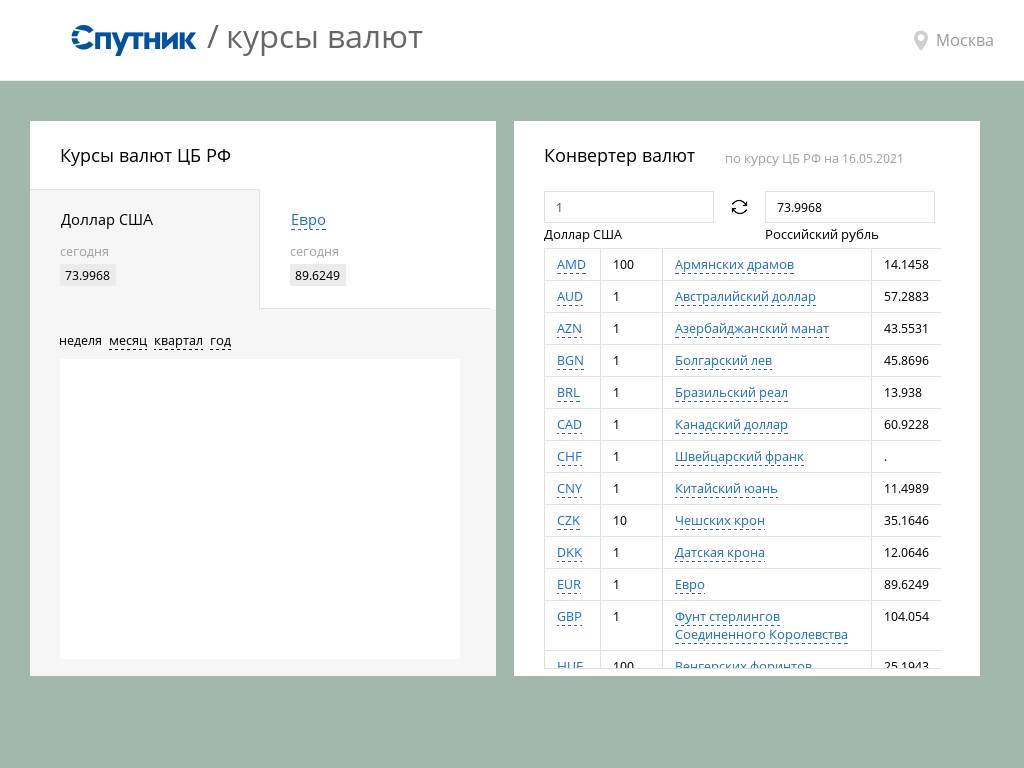Open the Москва city selector

pyautogui.click(x=964, y=41)
